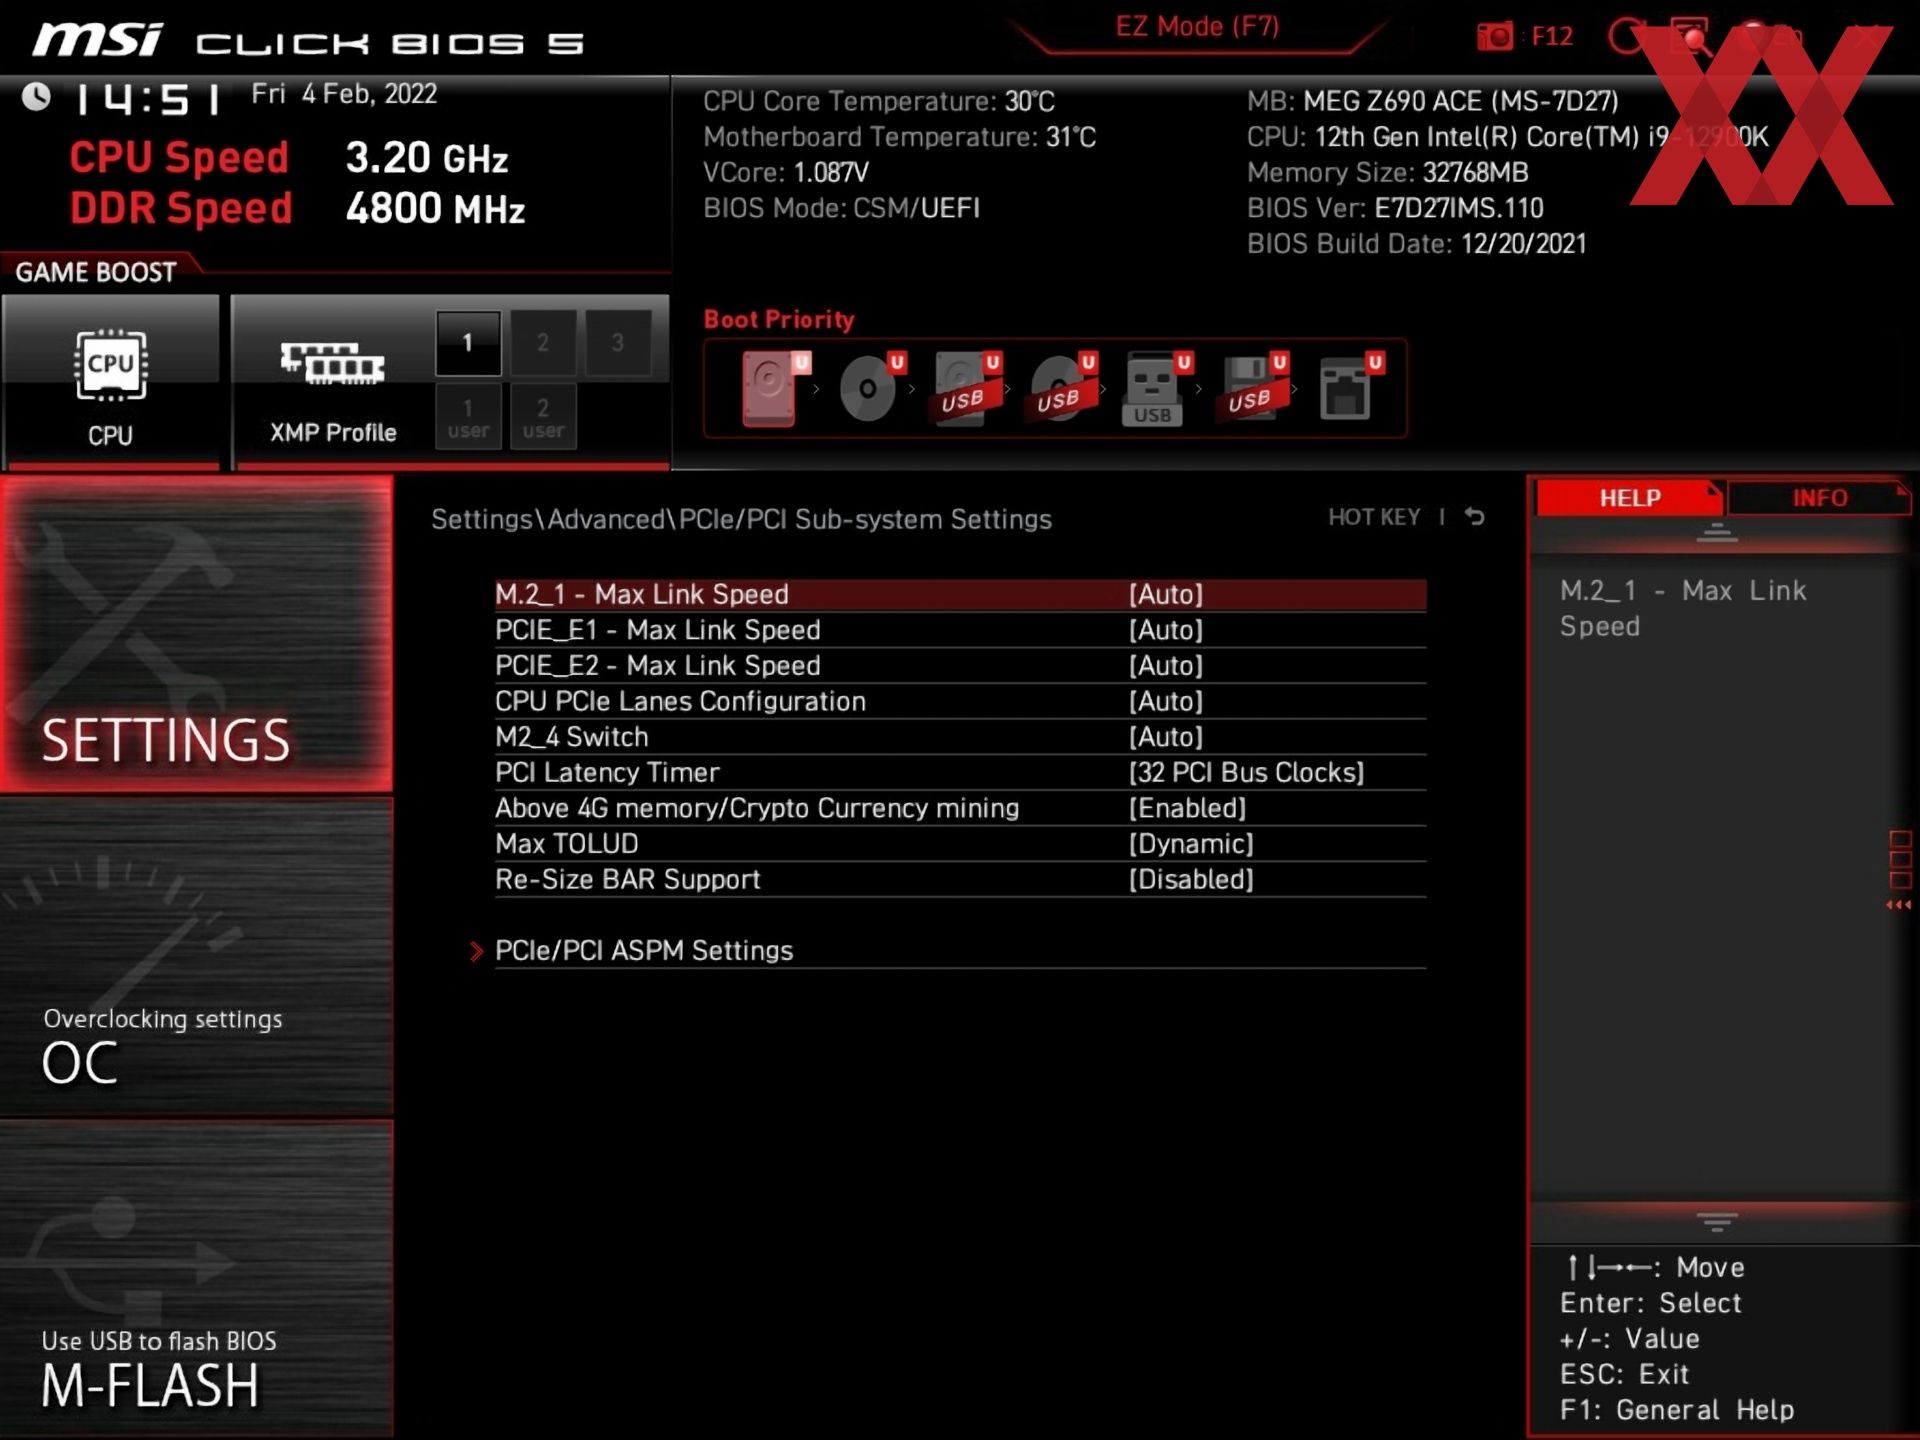The image size is (1920, 1440).
Task: Select XMP profile 1
Action: point(468,343)
